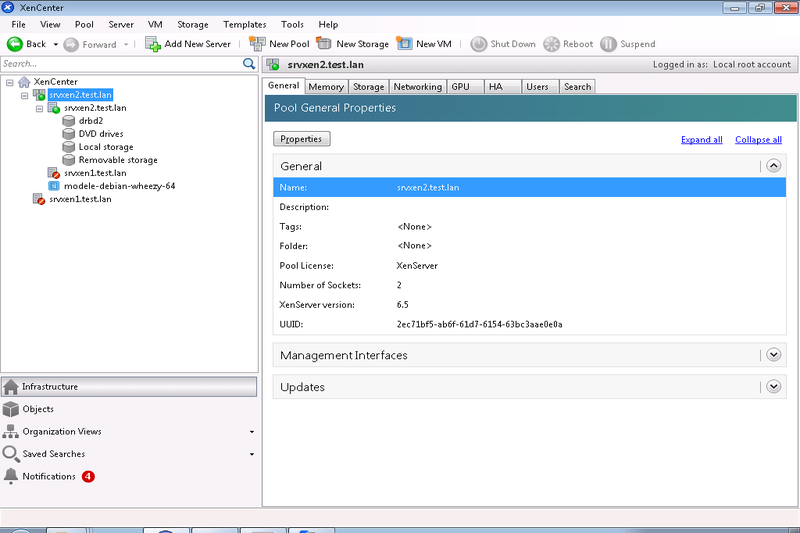This screenshot has height=533, width=800.
Task: Click the Reboot icon
Action: [552, 44]
